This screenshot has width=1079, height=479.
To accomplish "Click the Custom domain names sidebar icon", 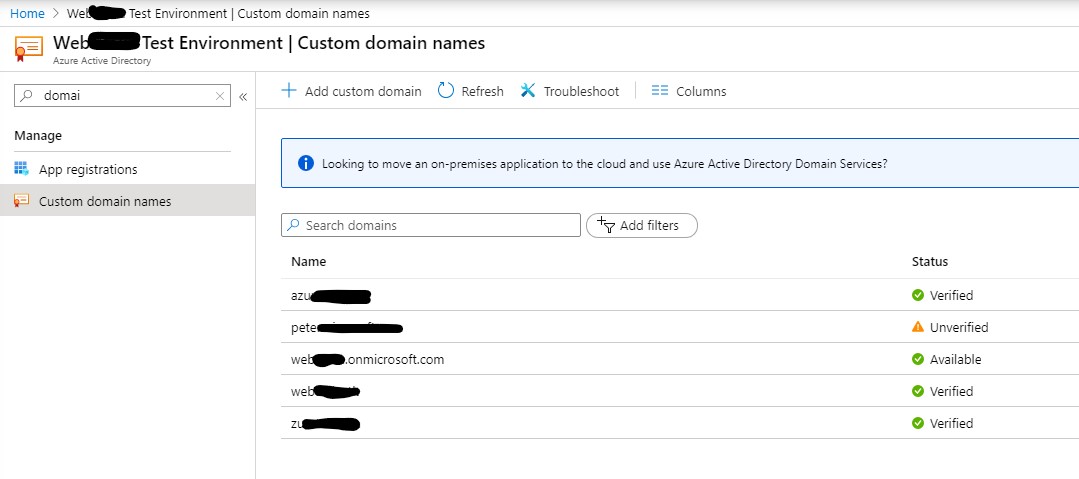I will point(21,201).
